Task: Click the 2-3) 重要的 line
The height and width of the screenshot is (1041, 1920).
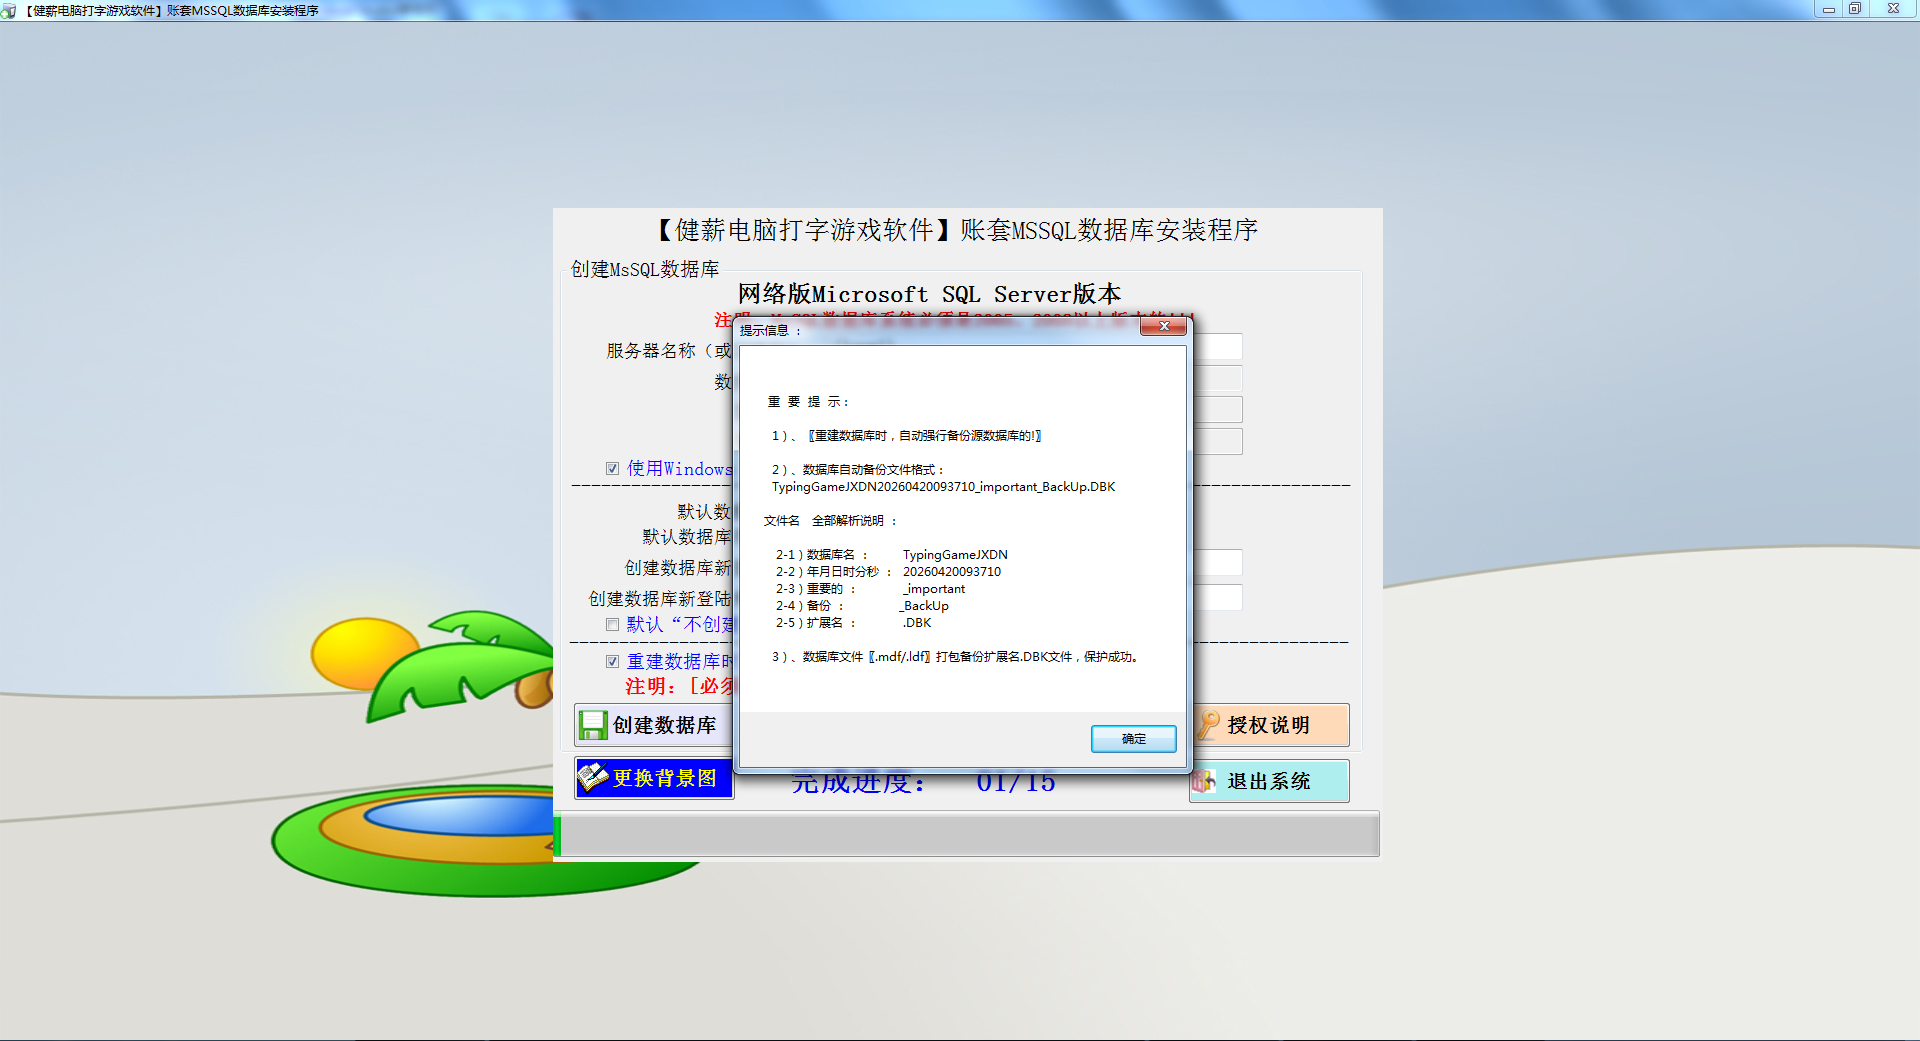Action: click(870, 589)
